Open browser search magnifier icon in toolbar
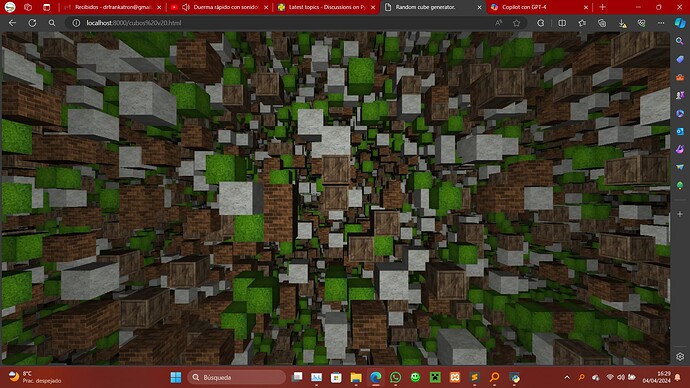Viewport: 690px width, 388px height. [52, 23]
